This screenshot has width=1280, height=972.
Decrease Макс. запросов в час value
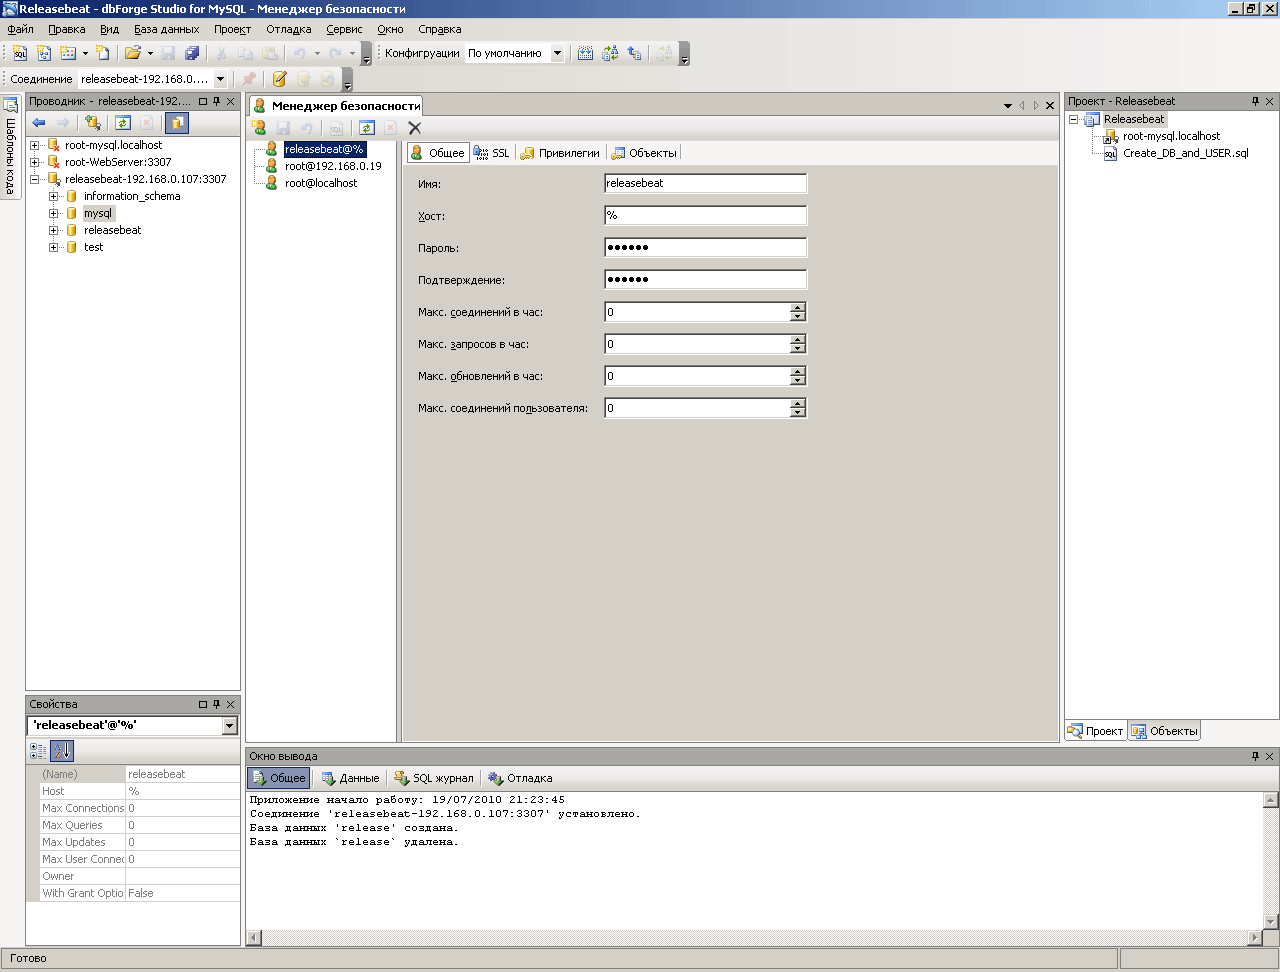click(x=797, y=349)
